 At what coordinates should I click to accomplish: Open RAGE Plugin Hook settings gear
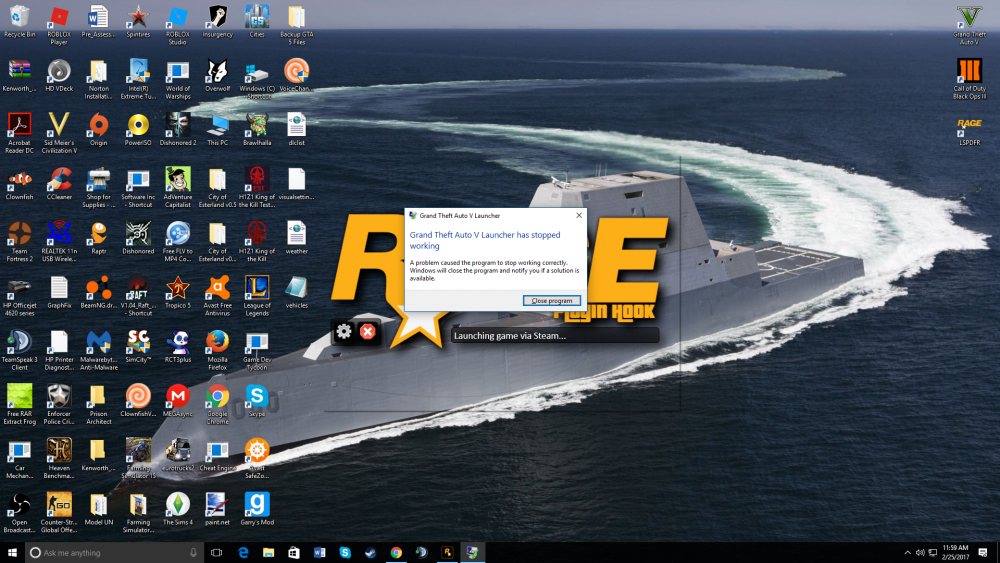pos(344,331)
